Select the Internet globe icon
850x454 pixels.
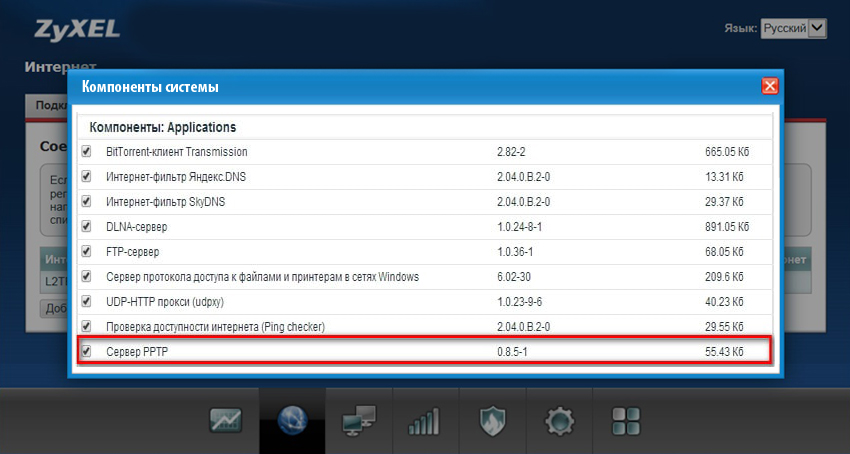point(292,420)
